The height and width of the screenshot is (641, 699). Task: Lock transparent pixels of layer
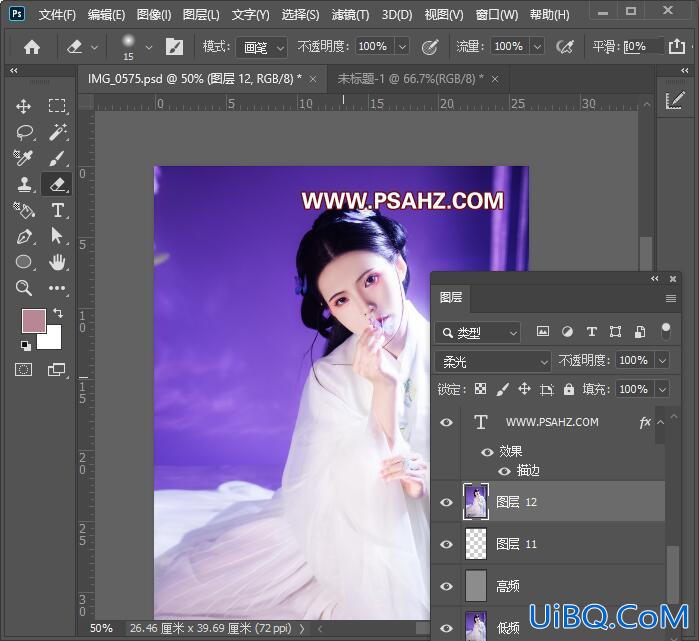480,389
